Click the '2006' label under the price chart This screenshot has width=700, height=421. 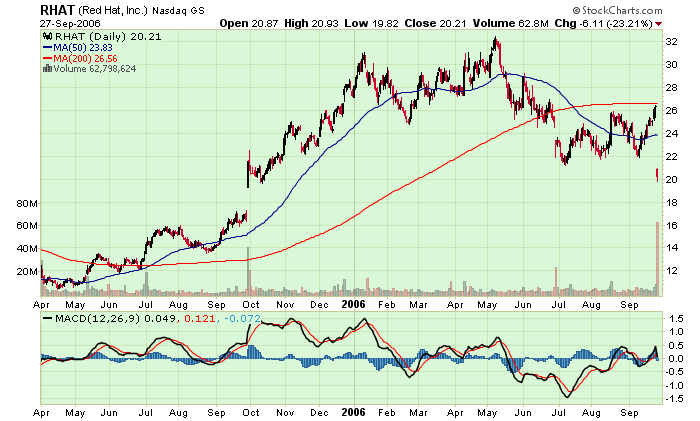(x=354, y=304)
